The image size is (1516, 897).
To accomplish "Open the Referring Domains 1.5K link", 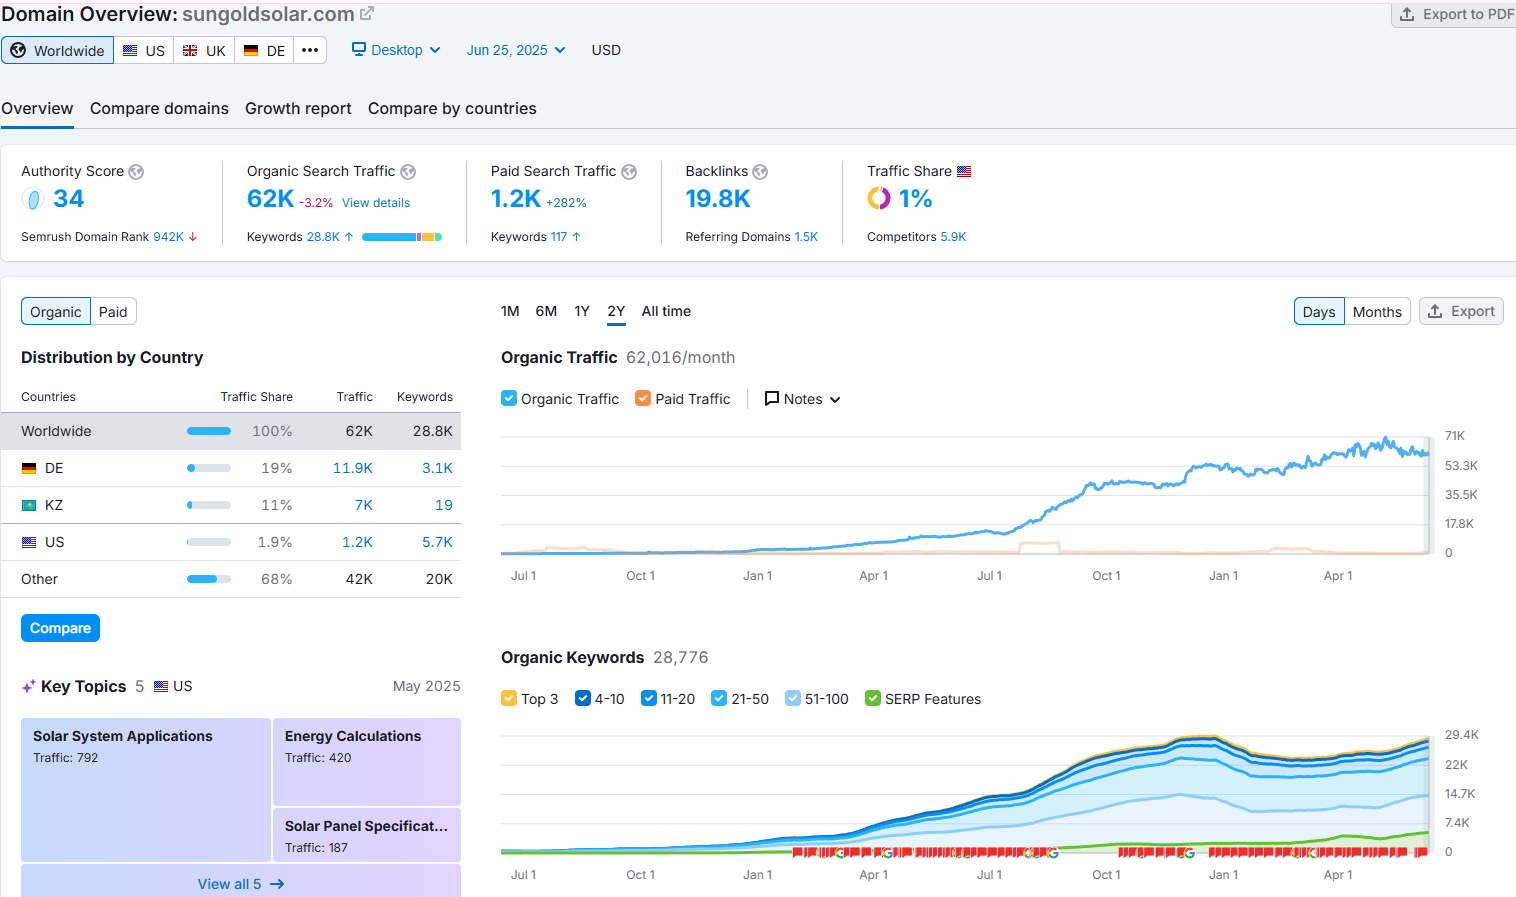I will [806, 237].
